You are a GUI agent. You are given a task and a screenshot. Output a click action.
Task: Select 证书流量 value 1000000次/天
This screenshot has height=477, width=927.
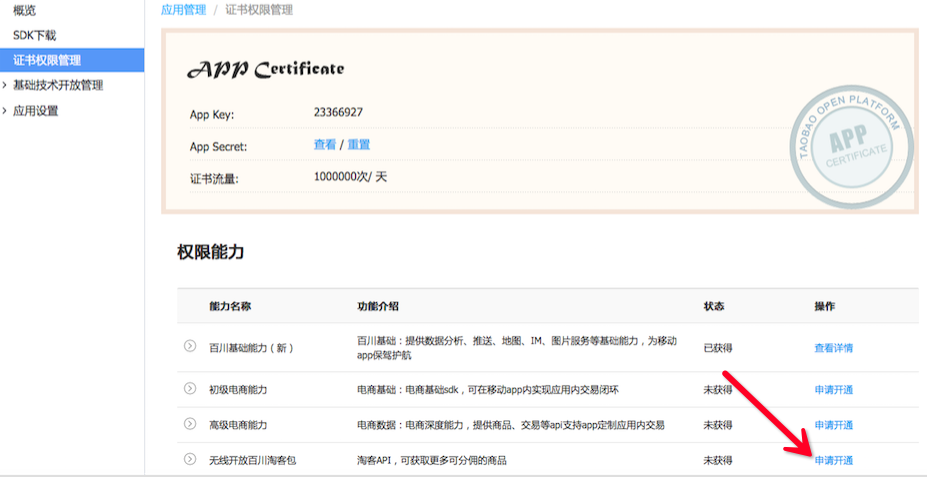tap(350, 177)
